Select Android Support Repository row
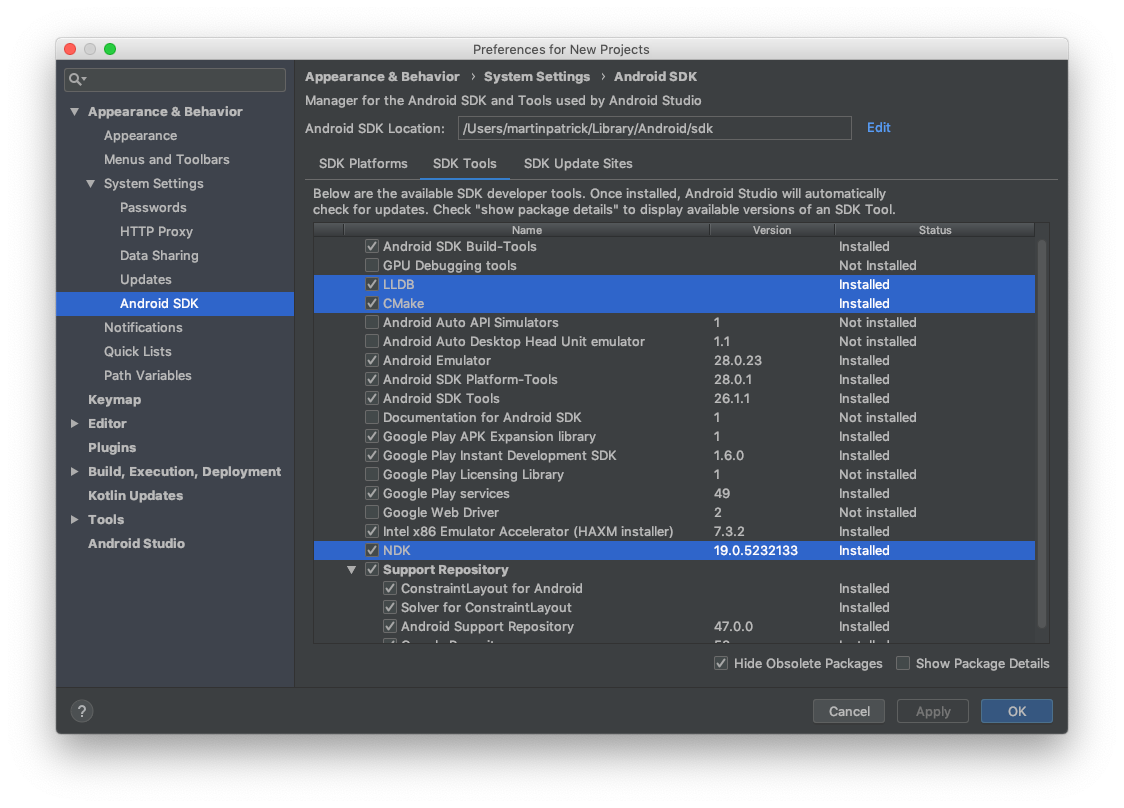This screenshot has width=1124, height=808. (674, 626)
